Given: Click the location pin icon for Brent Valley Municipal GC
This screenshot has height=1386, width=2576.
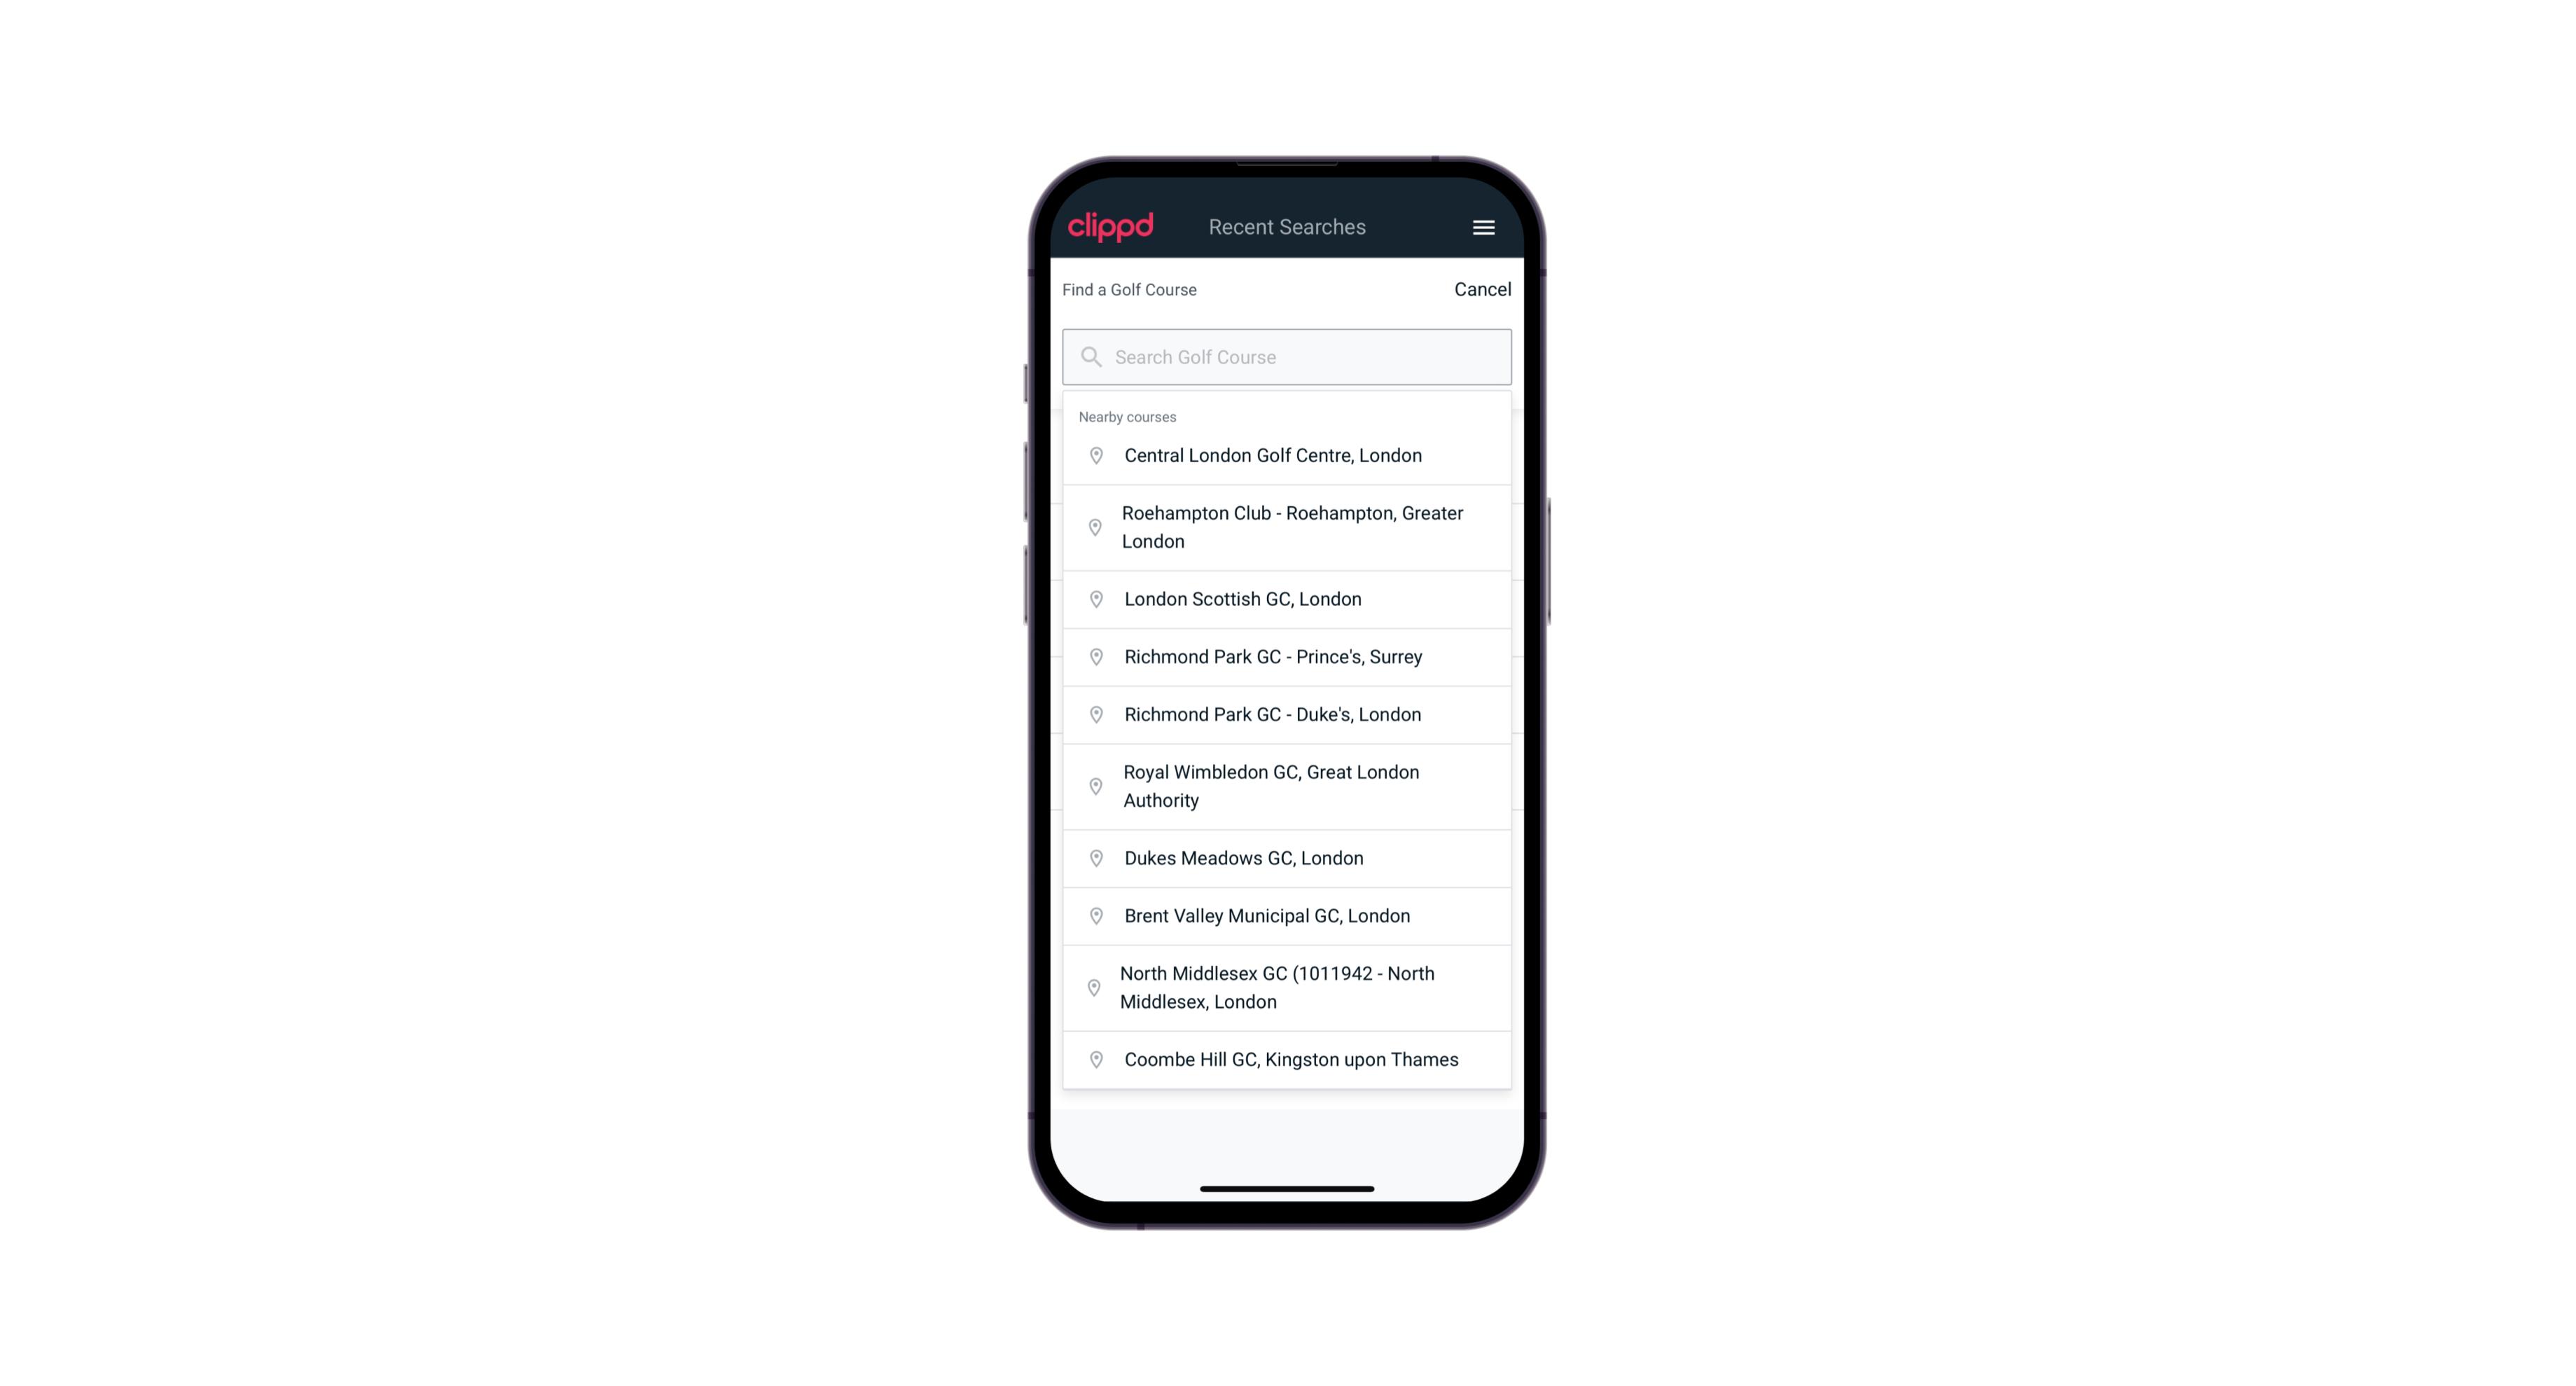Looking at the screenshot, I should coord(1097,915).
